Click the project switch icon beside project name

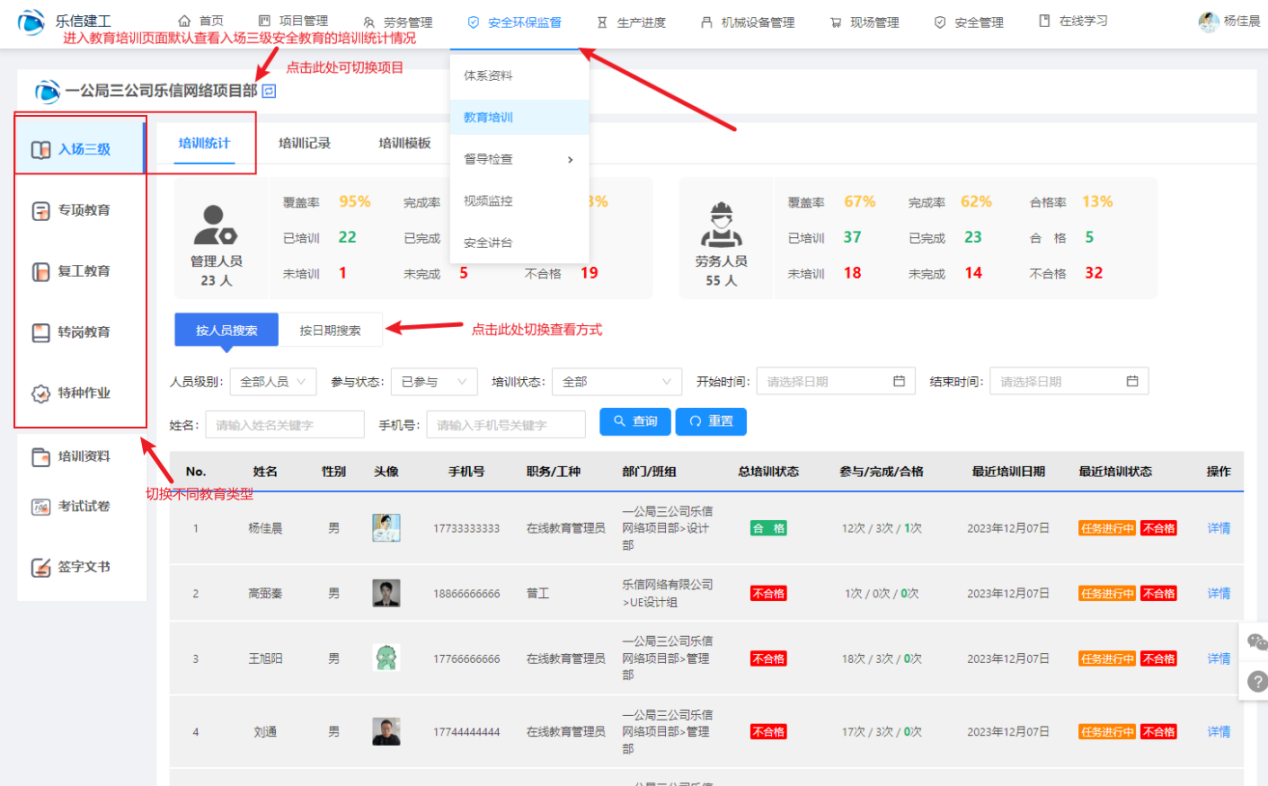(269, 91)
